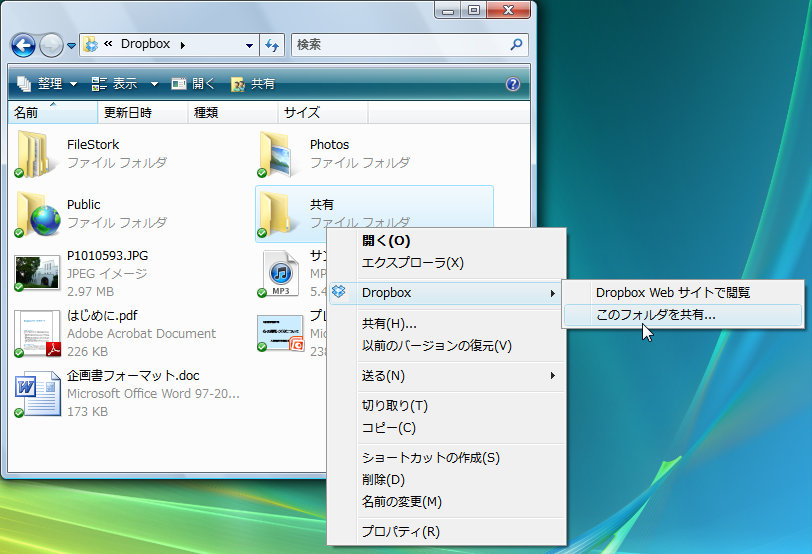
Task: Click the greyed Forward navigation arrow
Action: point(51,46)
